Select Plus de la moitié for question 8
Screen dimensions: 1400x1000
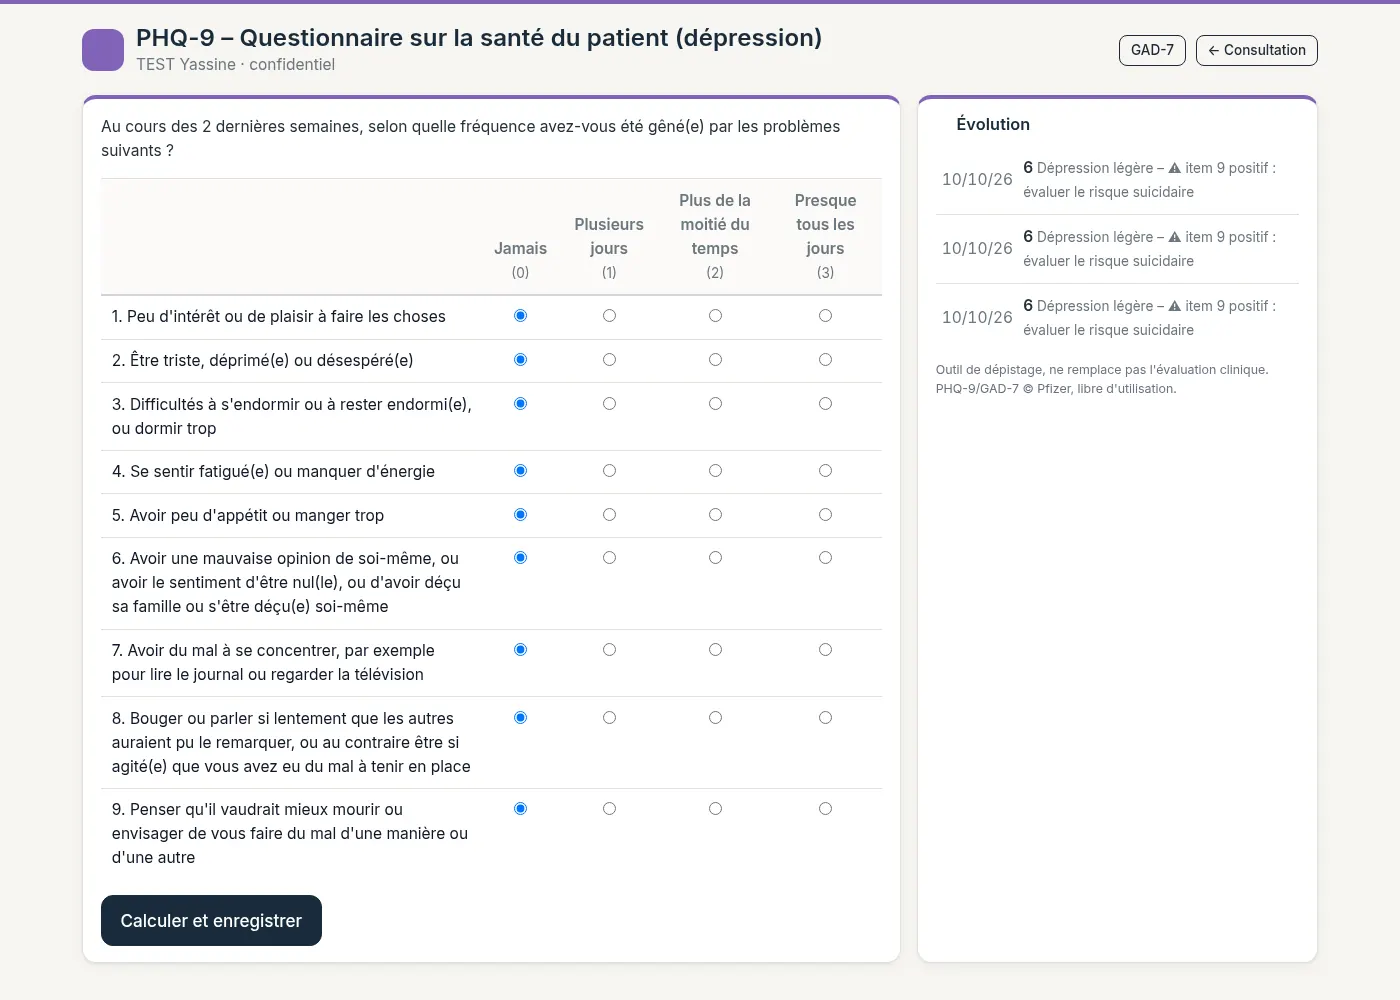pos(715,718)
